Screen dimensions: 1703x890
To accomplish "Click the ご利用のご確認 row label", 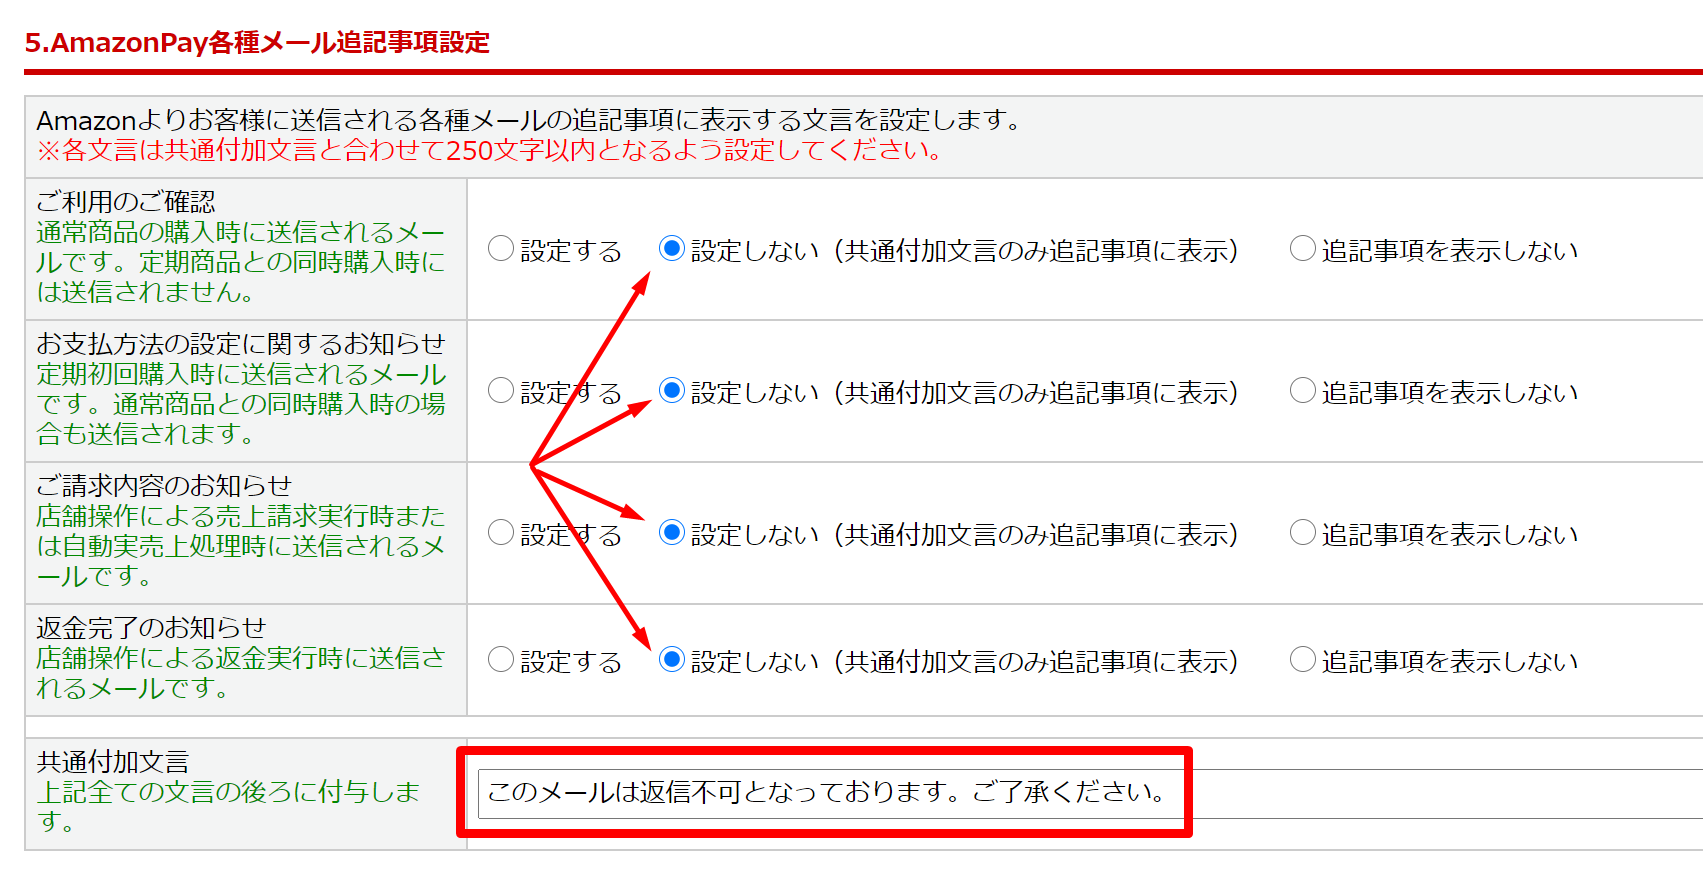I will (x=126, y=202).
